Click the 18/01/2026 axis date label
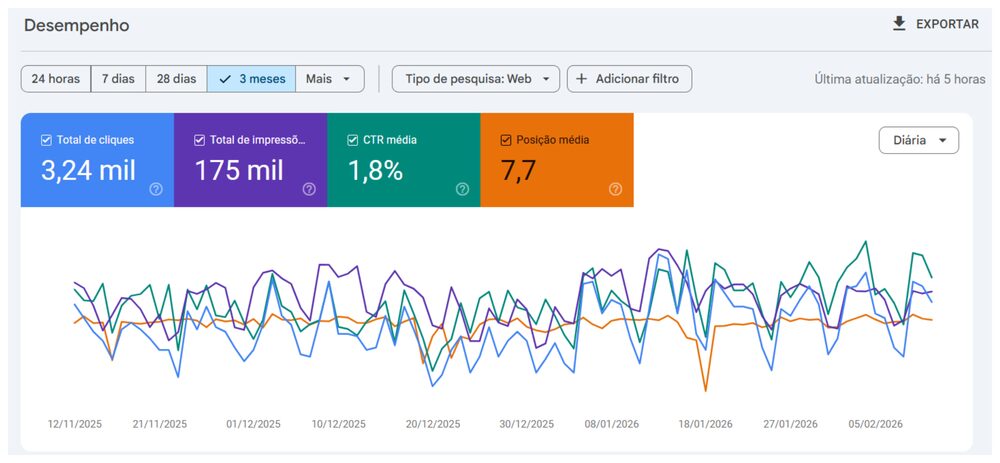The width and height of the screenshot is (1000, 463). [x=705, y=424]
